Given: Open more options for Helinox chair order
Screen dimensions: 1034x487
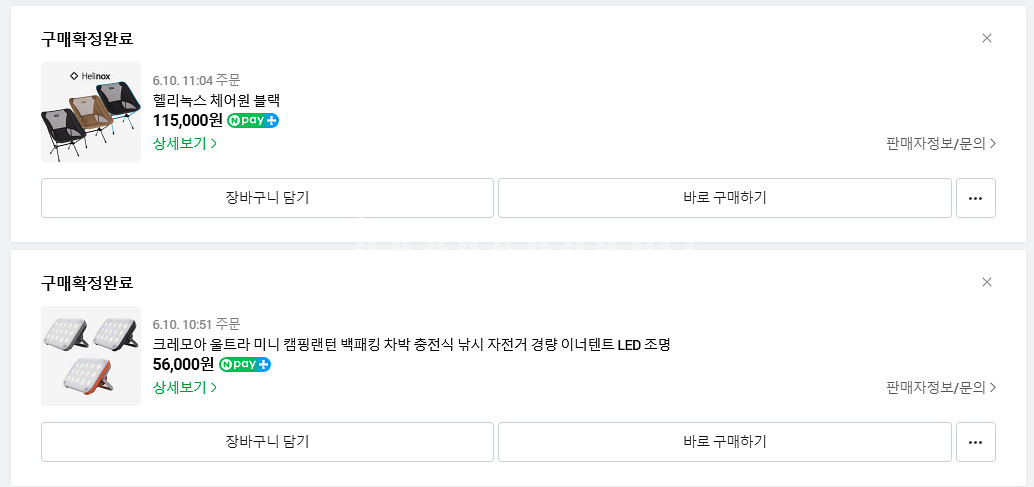Looking at the screenshot, I should point(975,198).
